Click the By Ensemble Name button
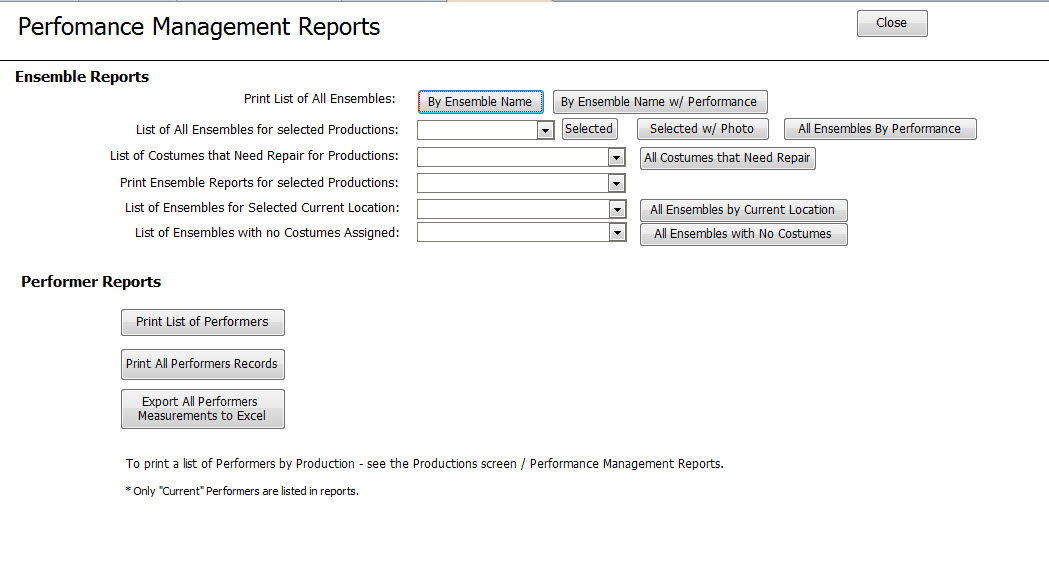 (480, 102)
